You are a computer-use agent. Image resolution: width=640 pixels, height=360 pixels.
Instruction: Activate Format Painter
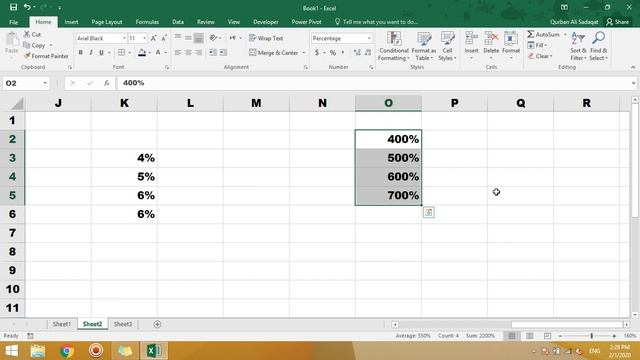pos(46,56)
